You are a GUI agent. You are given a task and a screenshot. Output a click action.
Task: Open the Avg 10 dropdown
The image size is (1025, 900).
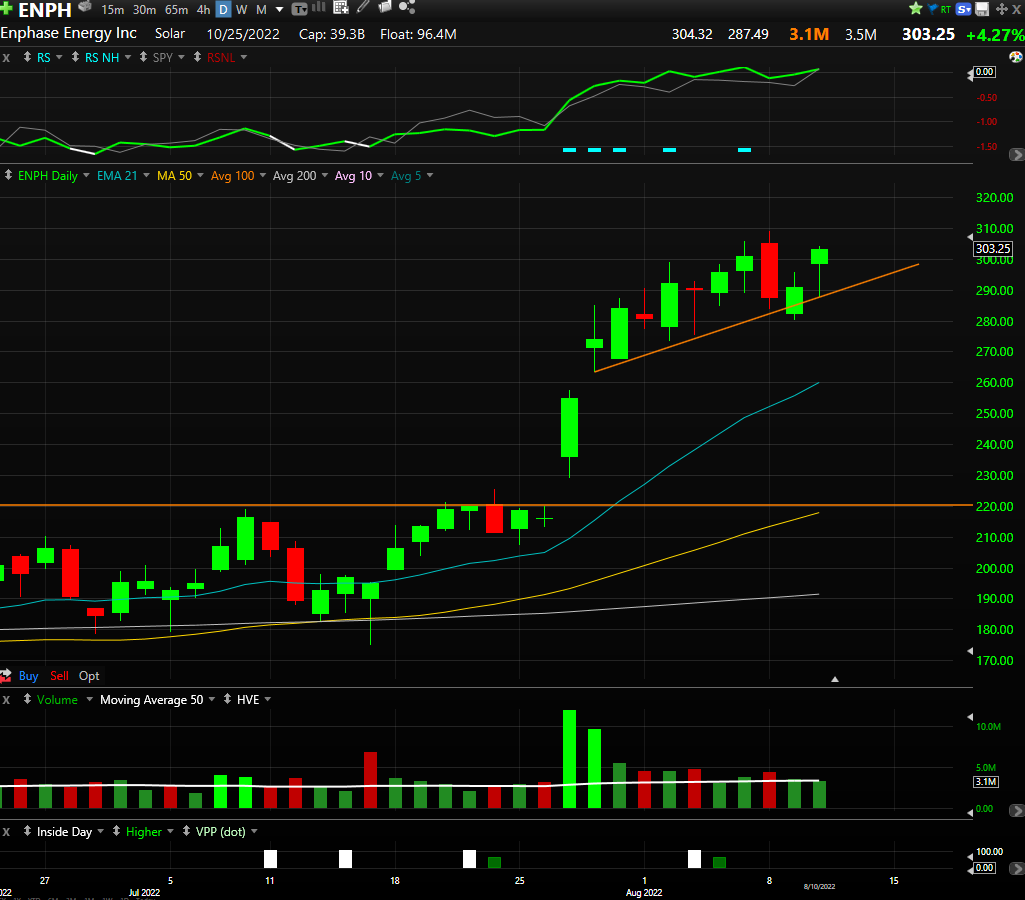[x=380, y=175]
